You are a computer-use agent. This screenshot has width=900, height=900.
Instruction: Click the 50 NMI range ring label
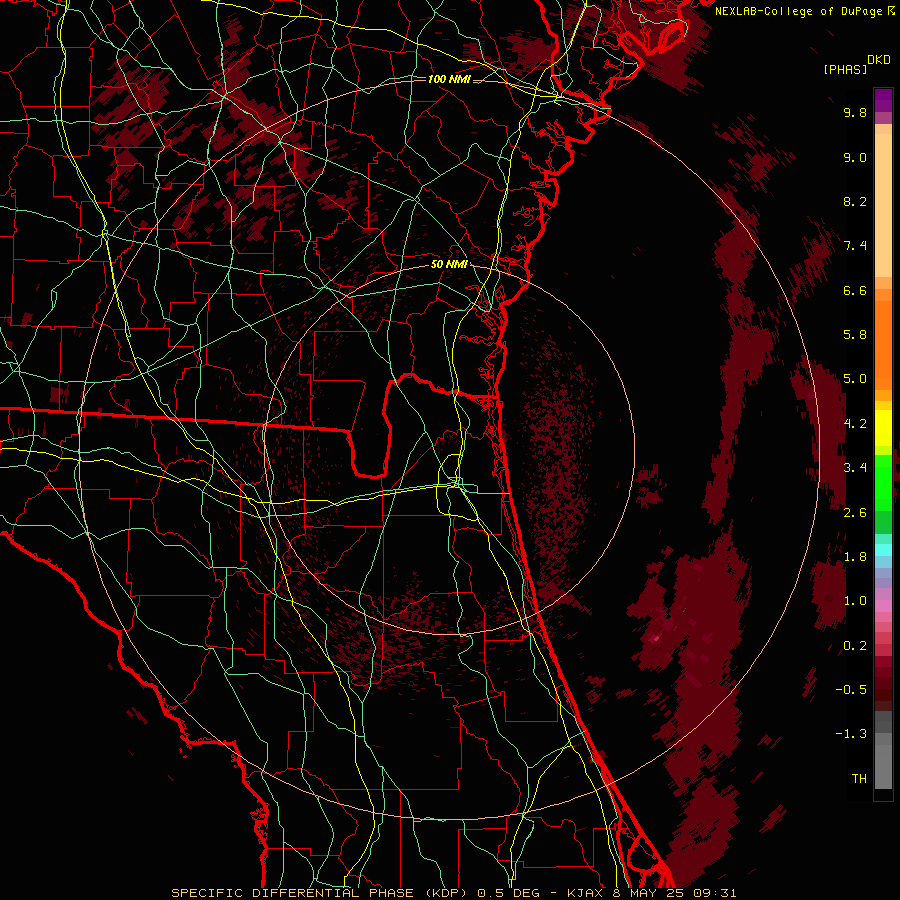[449, 264]
